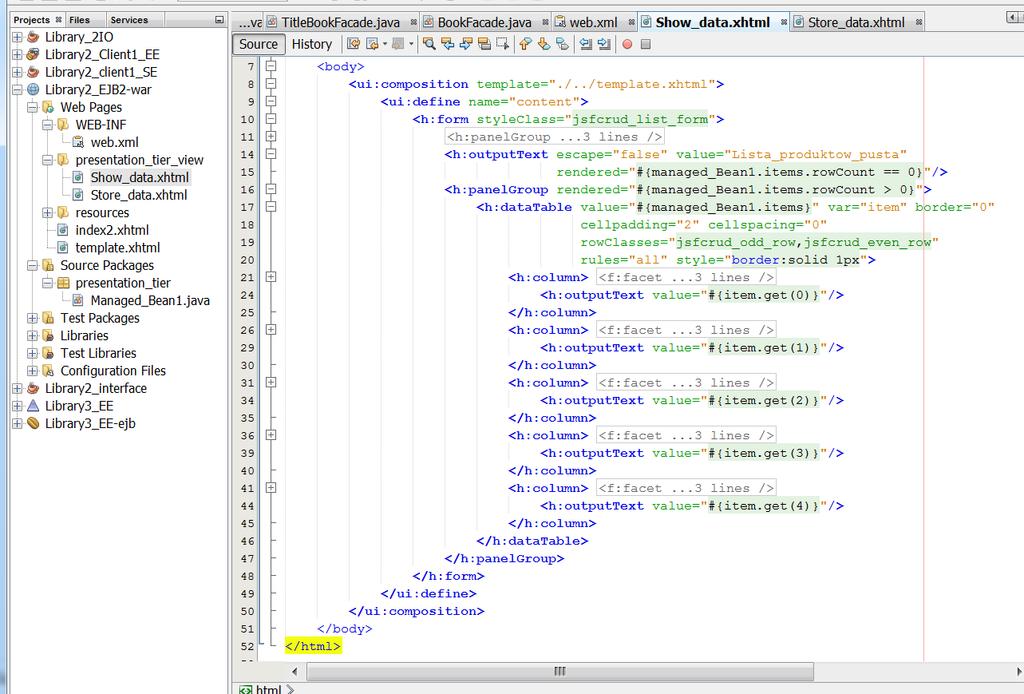The width and height of the screenshot is (1024, 694).
Task: Stop macro recording square button
Action: coord(645,44)
